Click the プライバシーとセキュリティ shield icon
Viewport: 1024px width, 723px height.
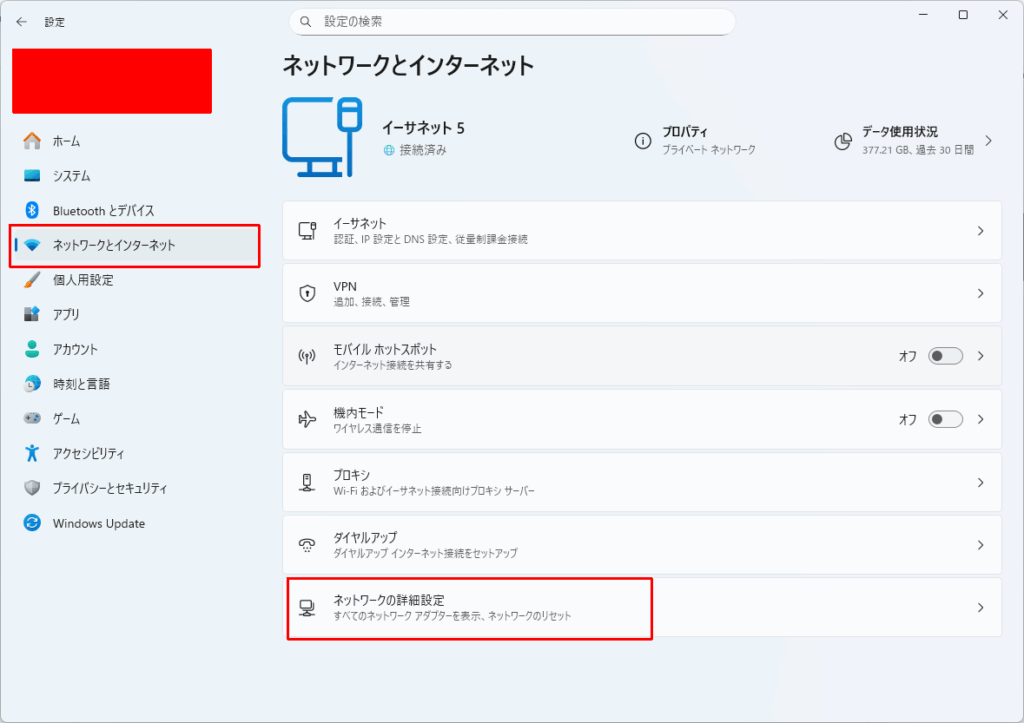pos(32,489)
